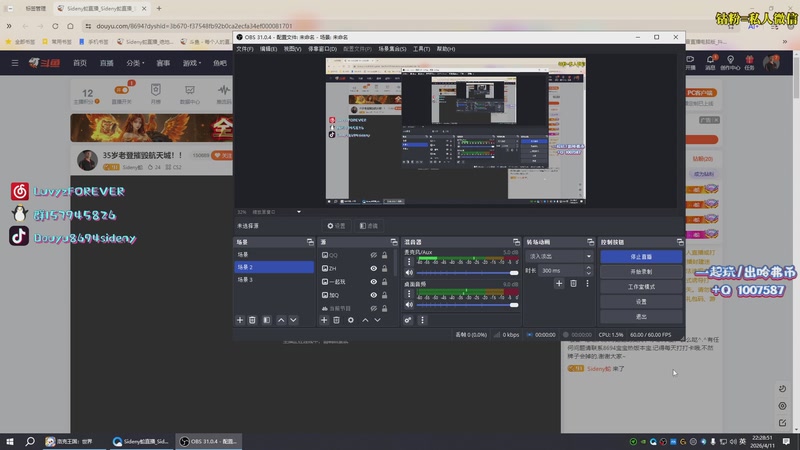Screen dimensions: 800x450
Task: Pop out the Scene Transitions dock
Action: tap(590, 242)
